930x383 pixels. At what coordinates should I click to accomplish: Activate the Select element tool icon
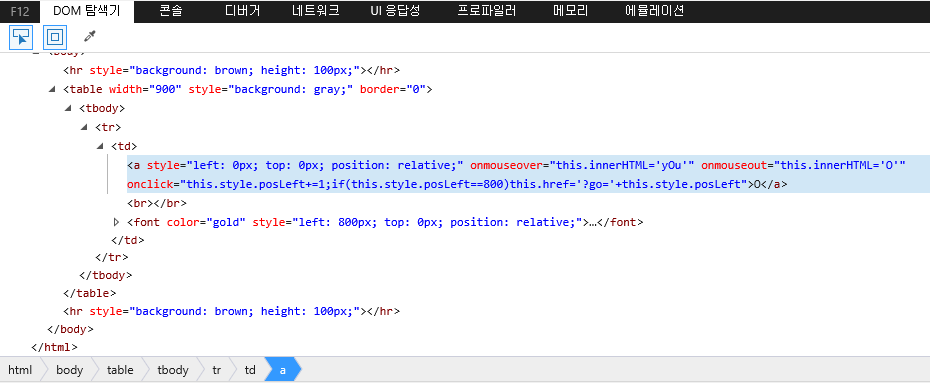[x=21, y=37]
